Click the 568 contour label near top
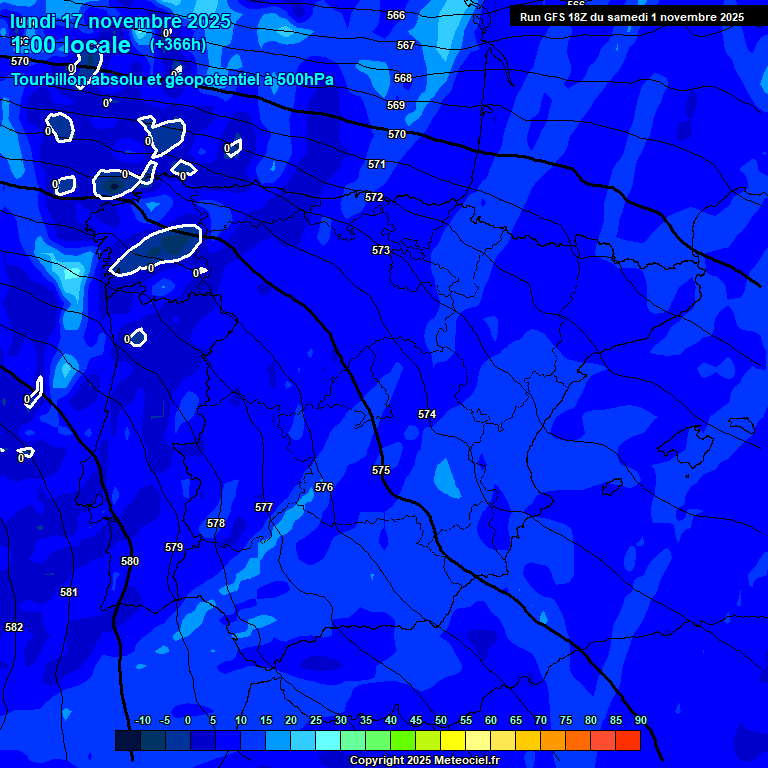 coord(403,78)
